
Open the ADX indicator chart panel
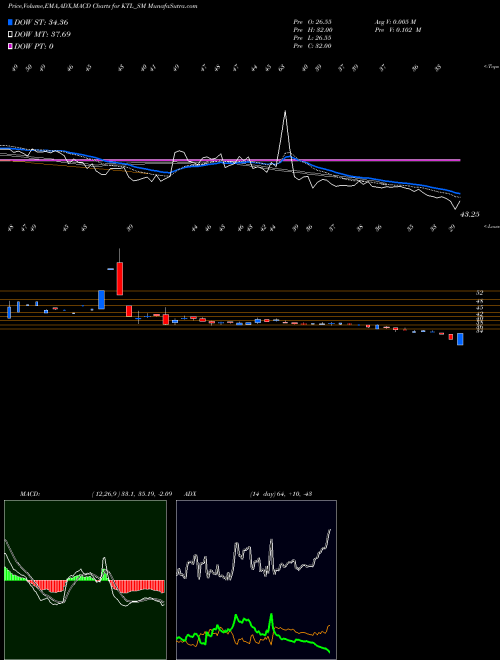click(256, 580)
